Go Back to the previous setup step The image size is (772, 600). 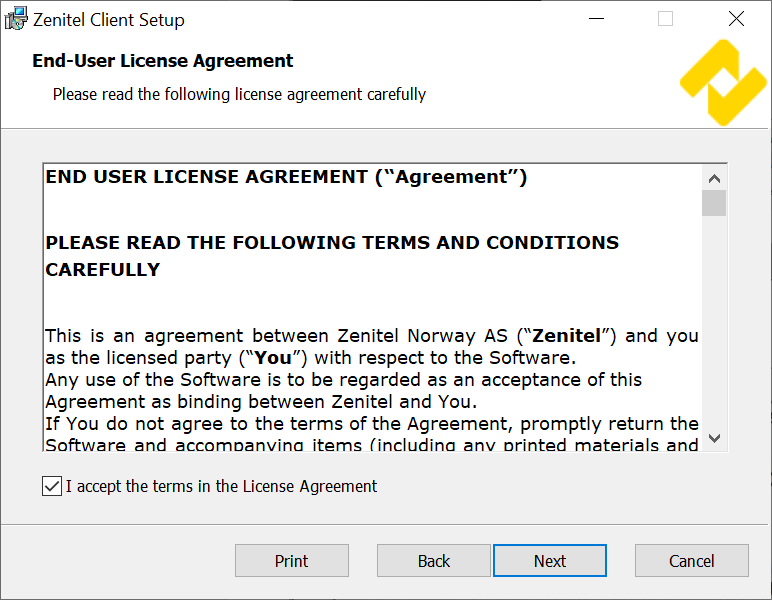tap(434, 561)
